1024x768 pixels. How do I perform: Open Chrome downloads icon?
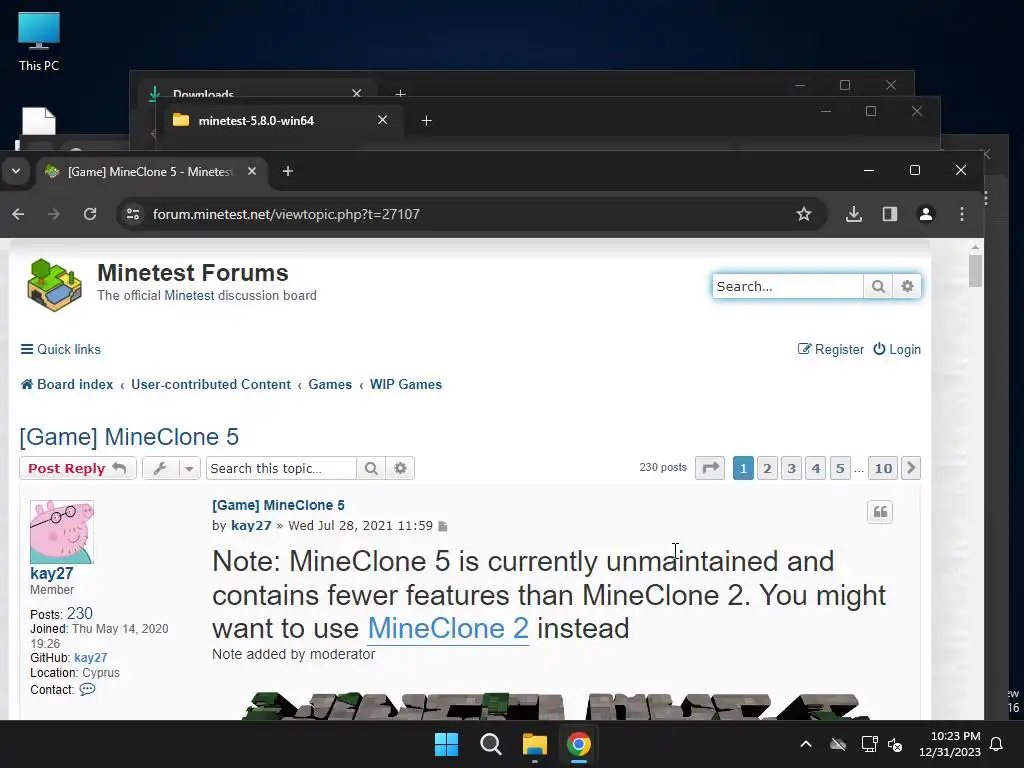pos(854,214)
